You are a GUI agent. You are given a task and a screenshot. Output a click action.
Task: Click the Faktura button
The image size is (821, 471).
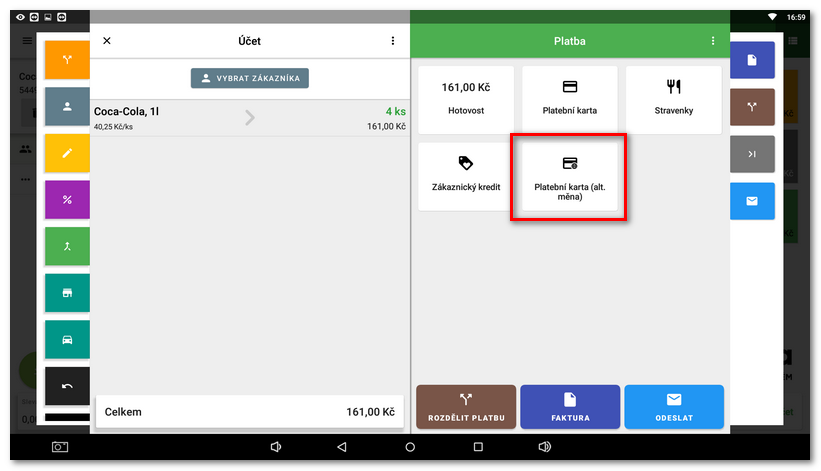click(x=570, y=407)
